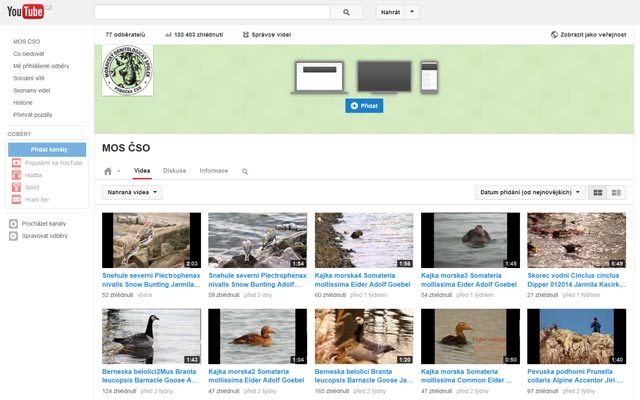Open the Nahraná videa dropdown
This screenshot has width=640, height=400.
pyautogui.click(x=132, y=192)
